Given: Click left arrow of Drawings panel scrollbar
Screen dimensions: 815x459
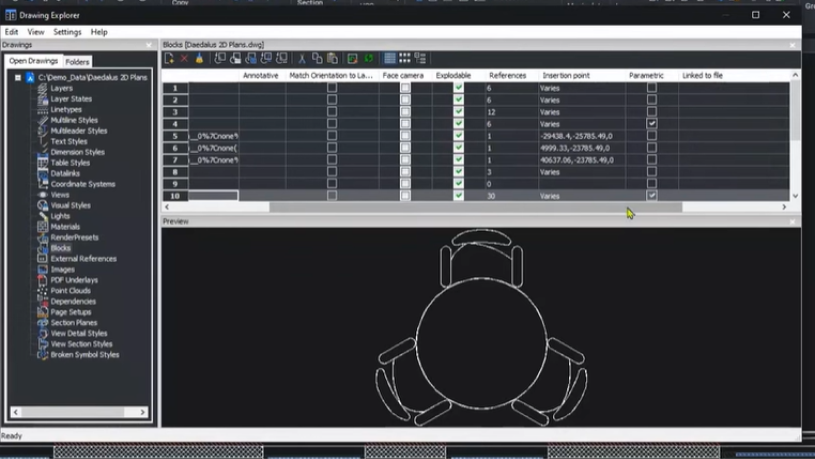Looking at the screenshot, I should click(16, 412).
